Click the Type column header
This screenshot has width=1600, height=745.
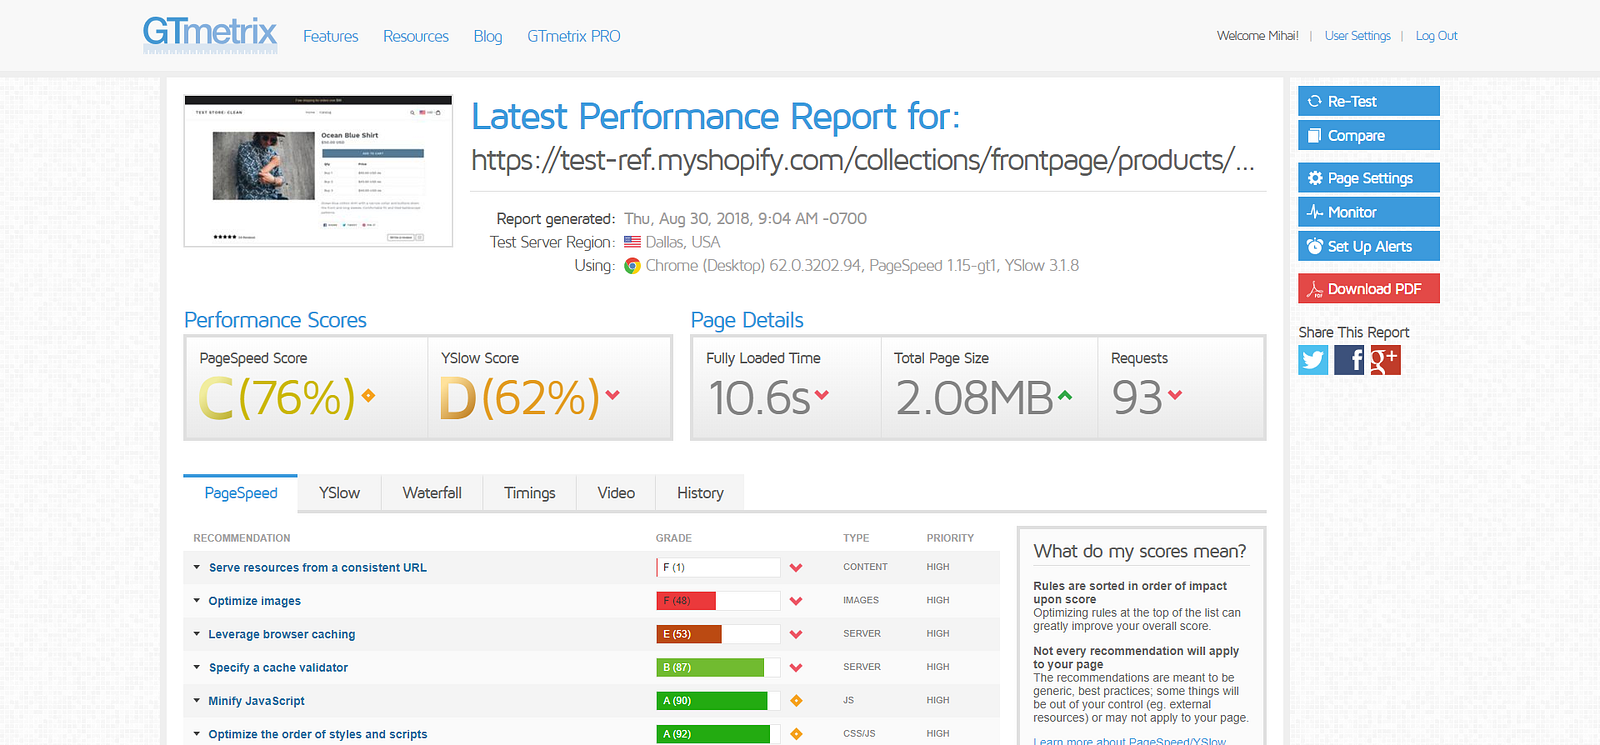856,538
